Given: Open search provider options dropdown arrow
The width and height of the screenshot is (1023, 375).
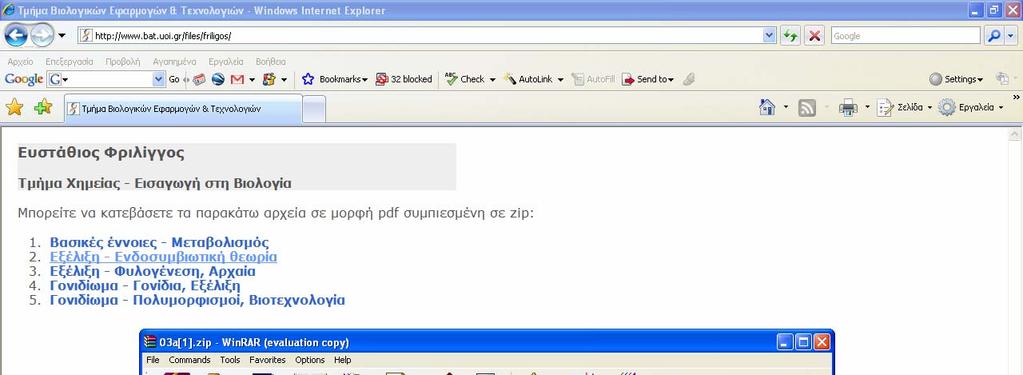Looking at the screenshot, I should [x=1011, y=36].
